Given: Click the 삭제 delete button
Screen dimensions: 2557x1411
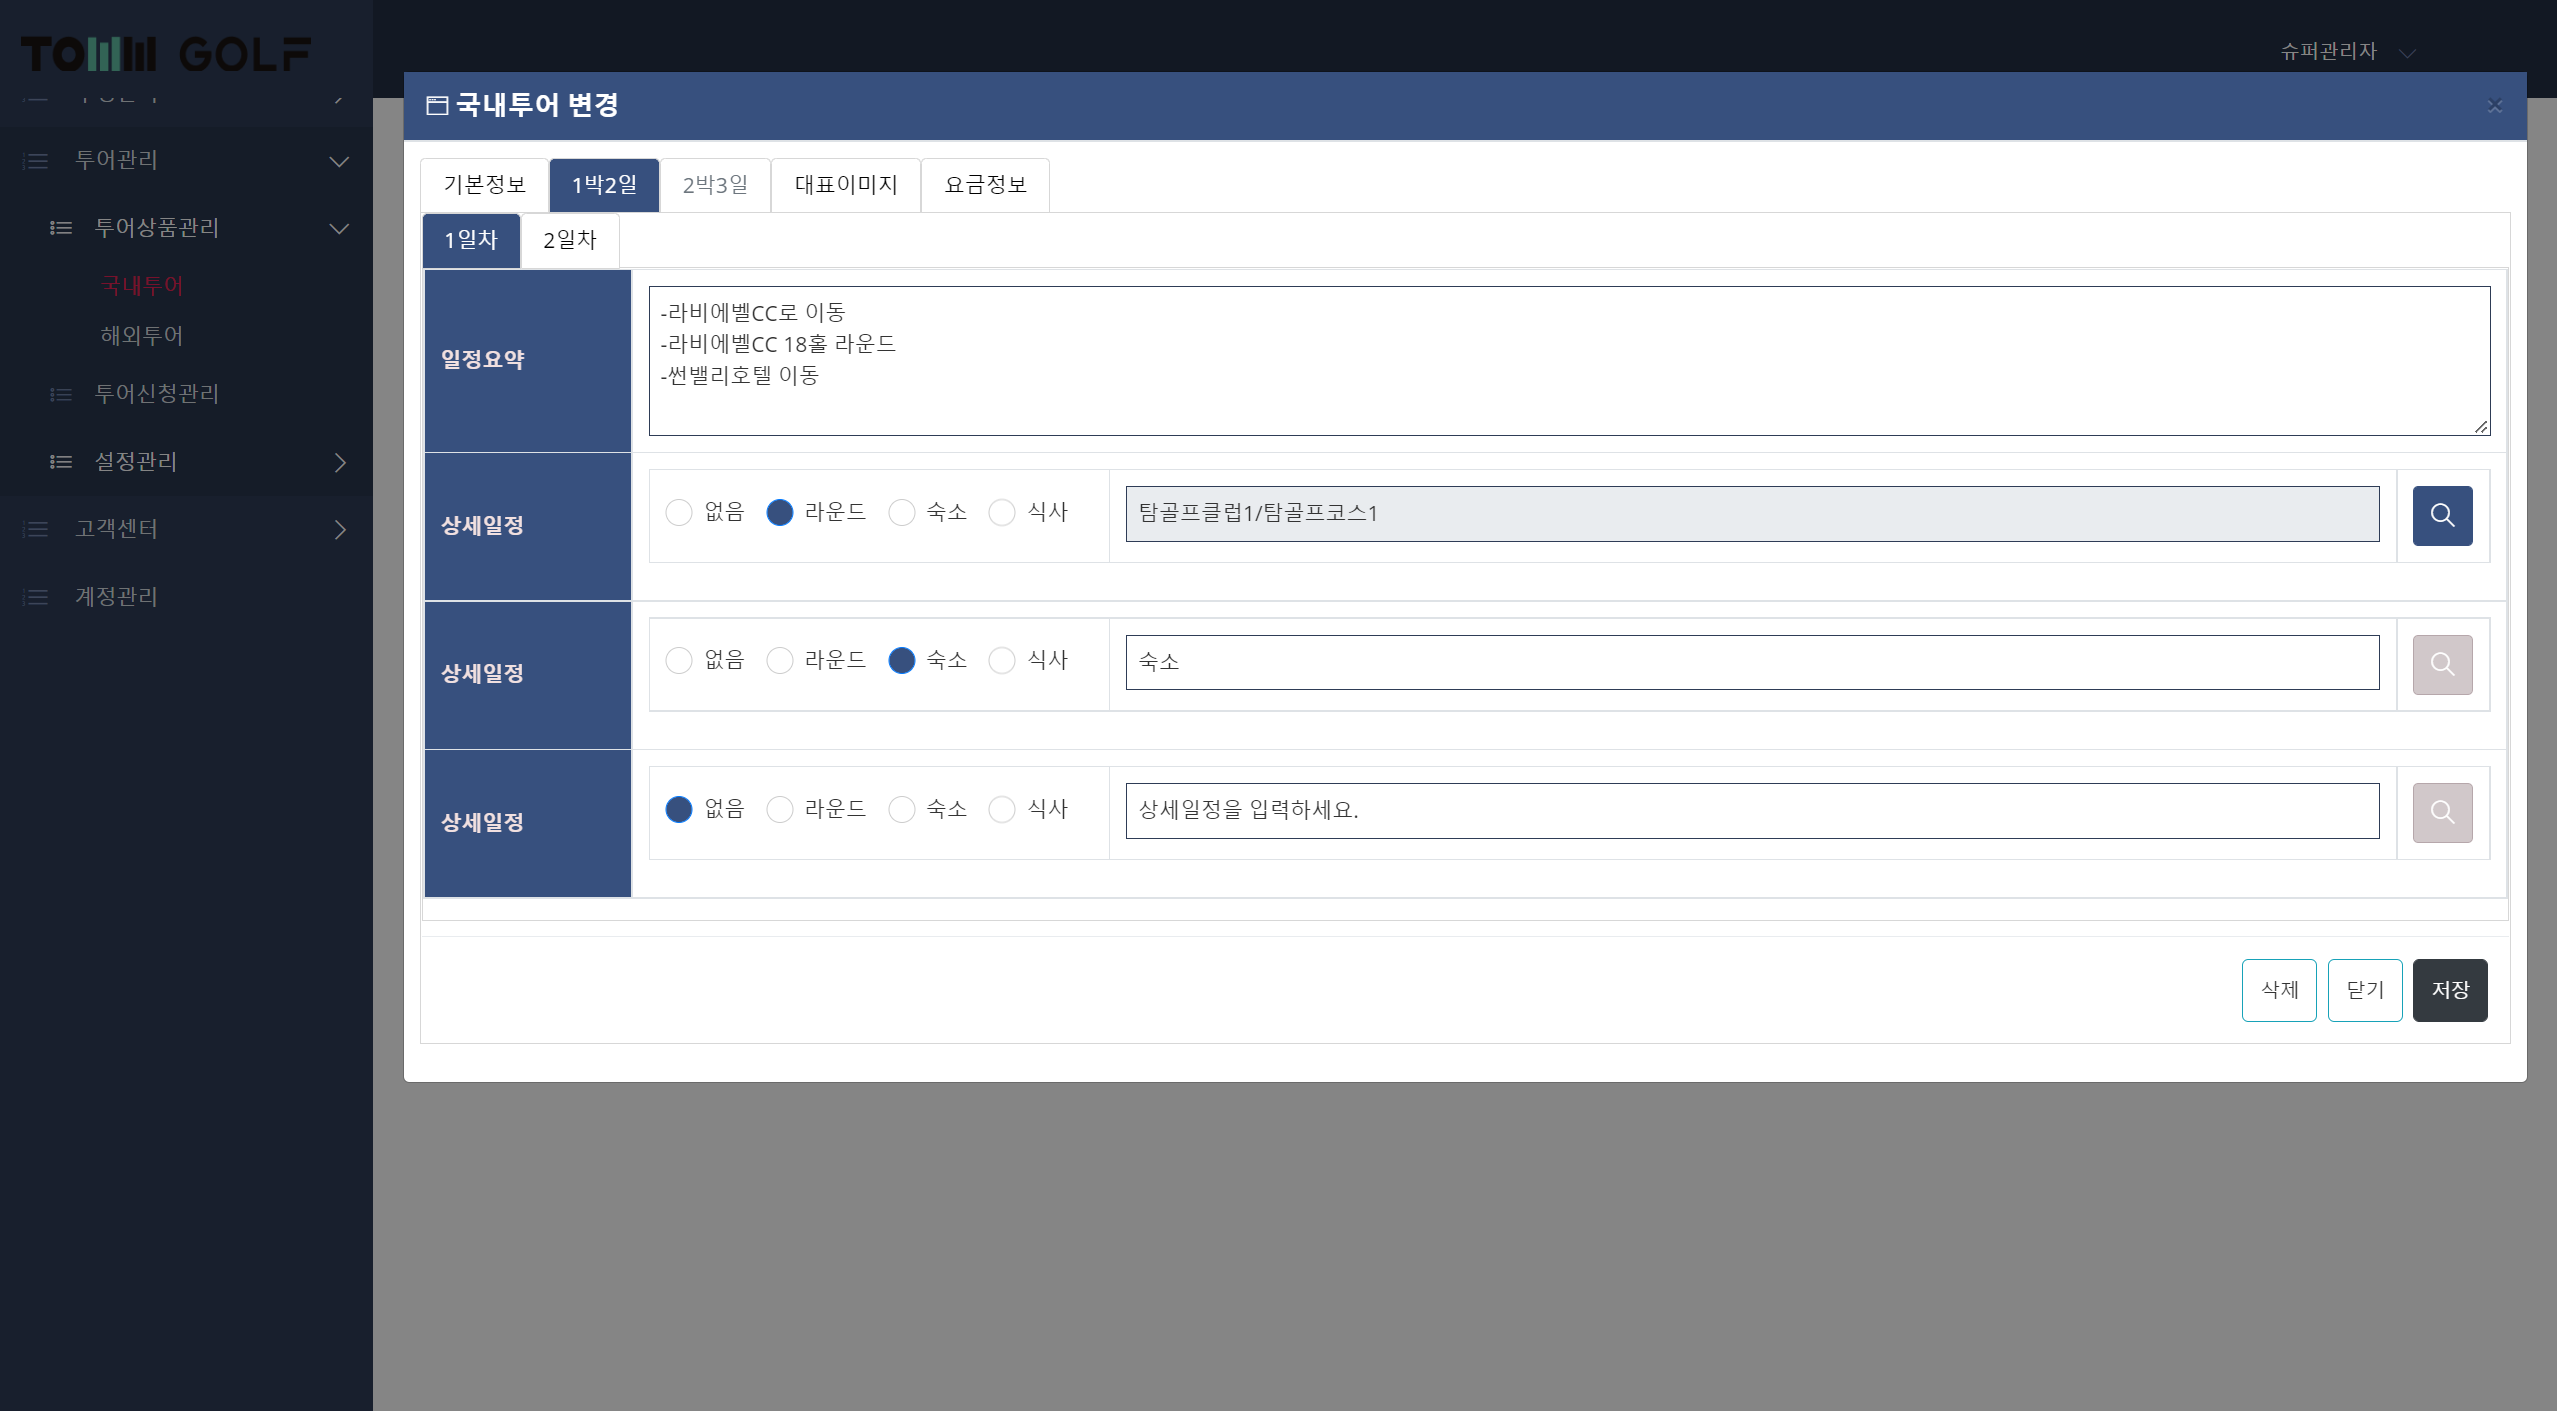Looking at the screenshot, I should [2278, 990].
